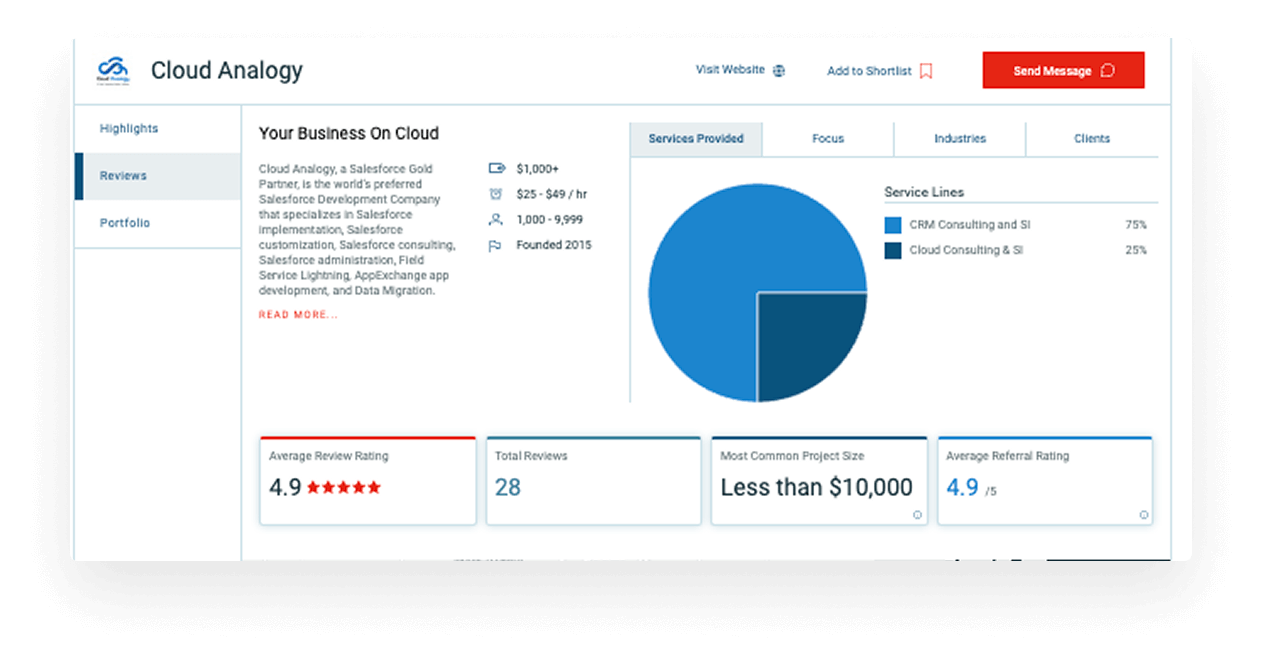The image size is (1262, 663).
Task: Click the Average Review Rating card label
Action: [x=329, y=456]
